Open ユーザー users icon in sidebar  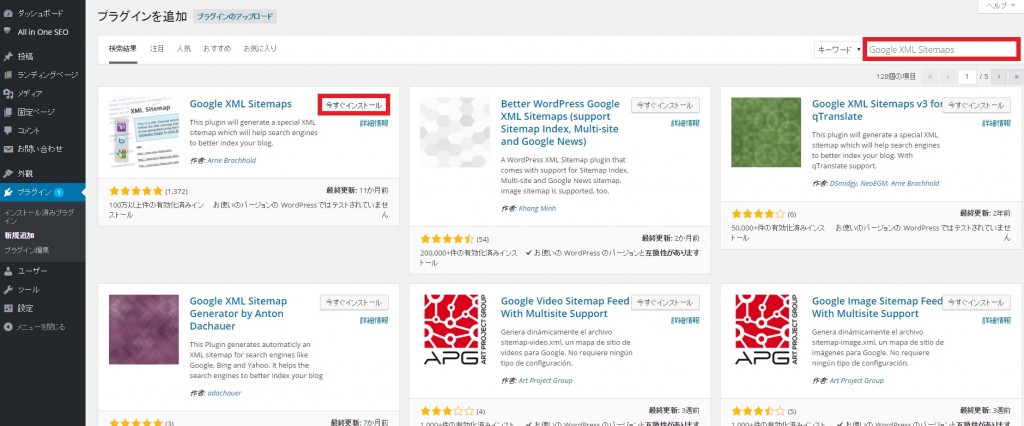[9, 271]
